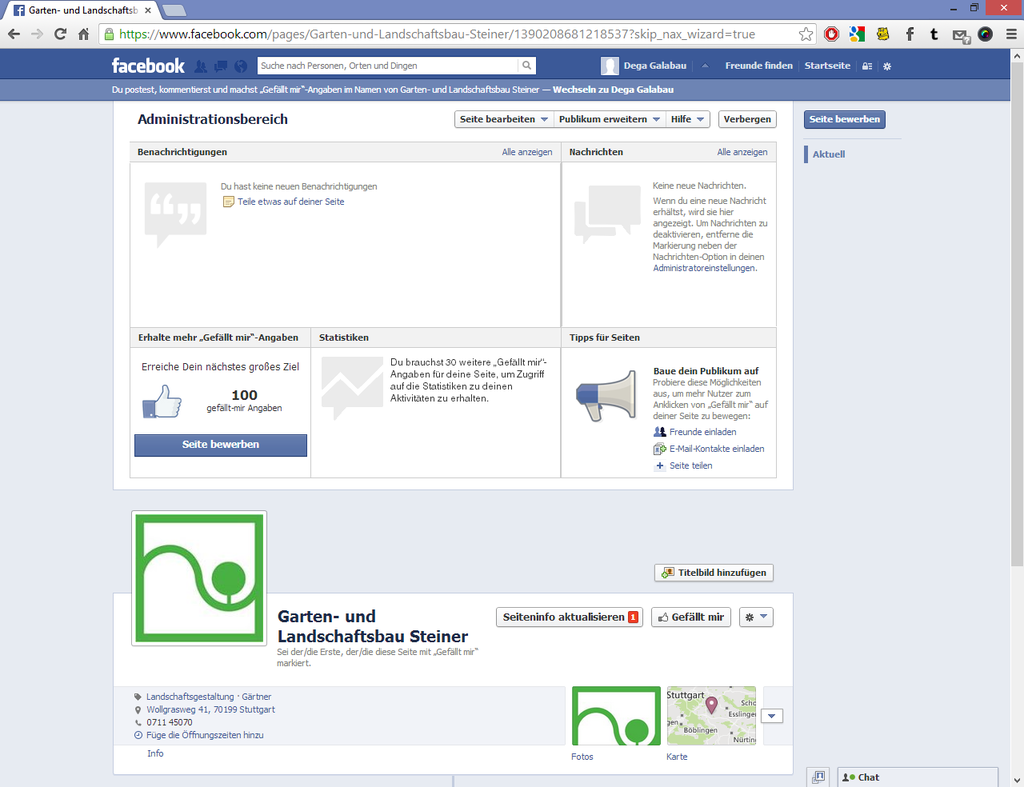Click the Facebook logo in header
Screen dimensions: 1024x787
click(x=148, y=66)
